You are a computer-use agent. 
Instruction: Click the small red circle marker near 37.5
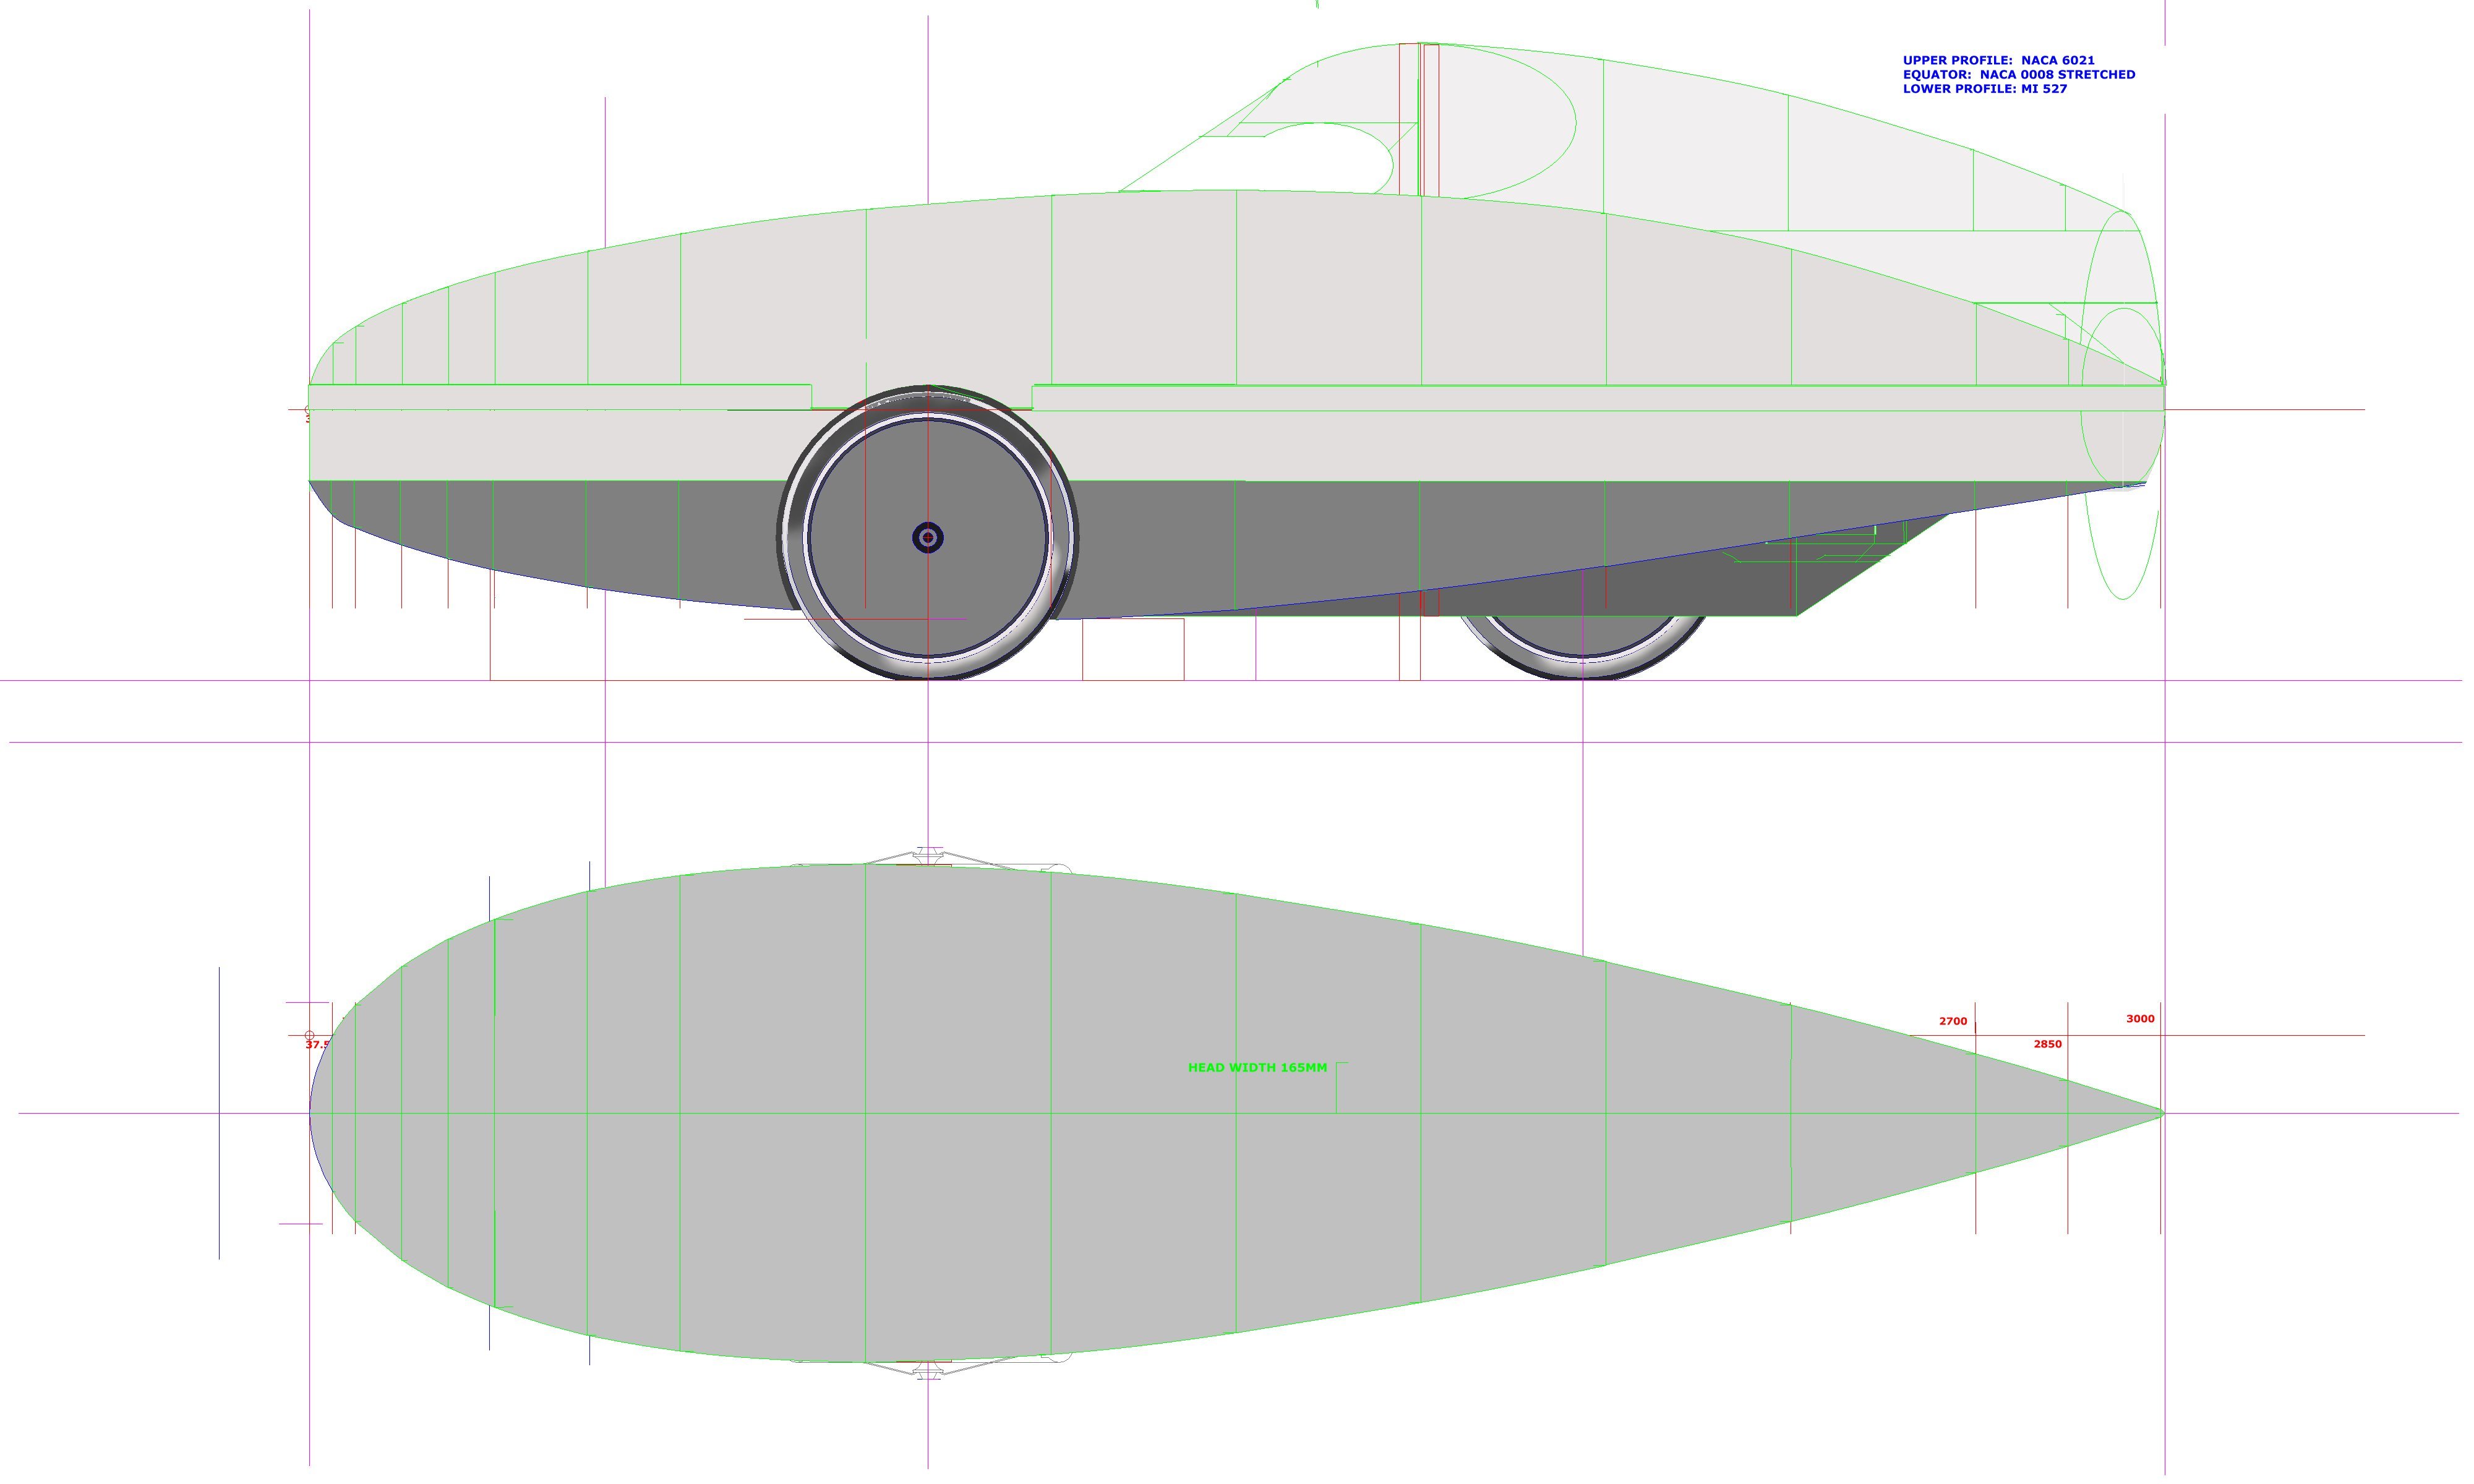point(309,1036)
